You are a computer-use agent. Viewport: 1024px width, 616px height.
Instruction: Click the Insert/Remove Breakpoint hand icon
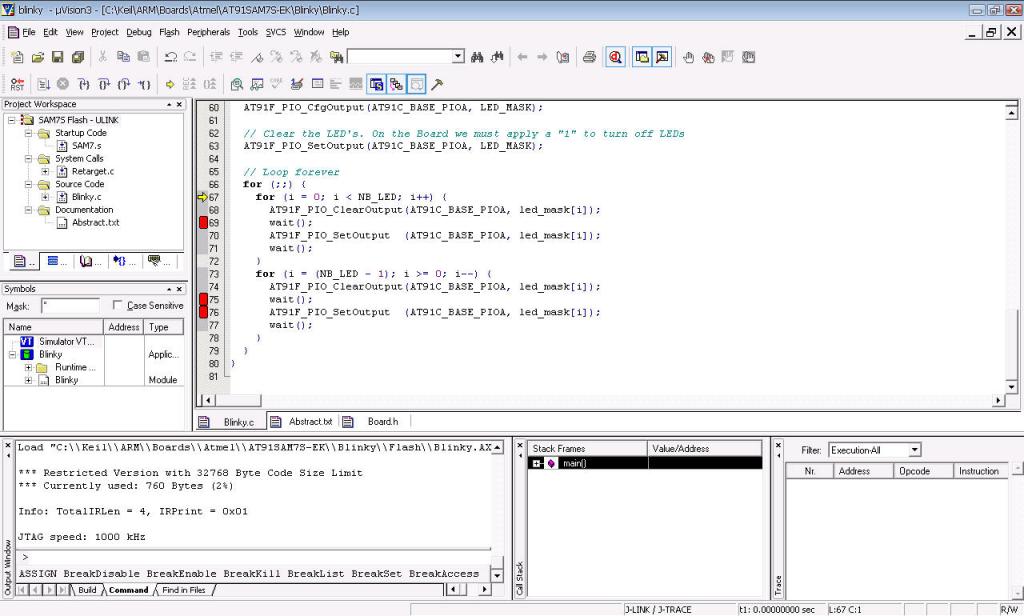tap(688, 57)
